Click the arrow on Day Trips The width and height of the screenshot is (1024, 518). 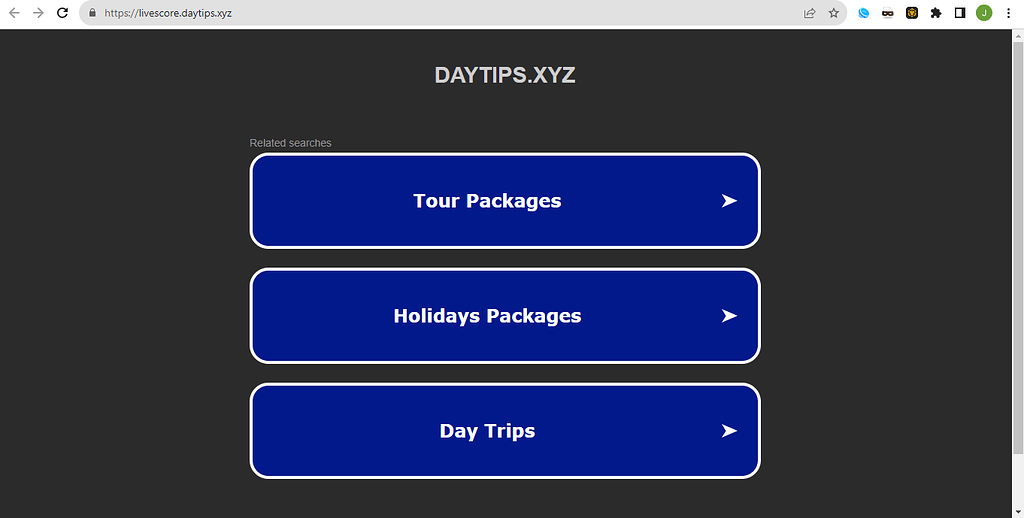click(729, 431)
